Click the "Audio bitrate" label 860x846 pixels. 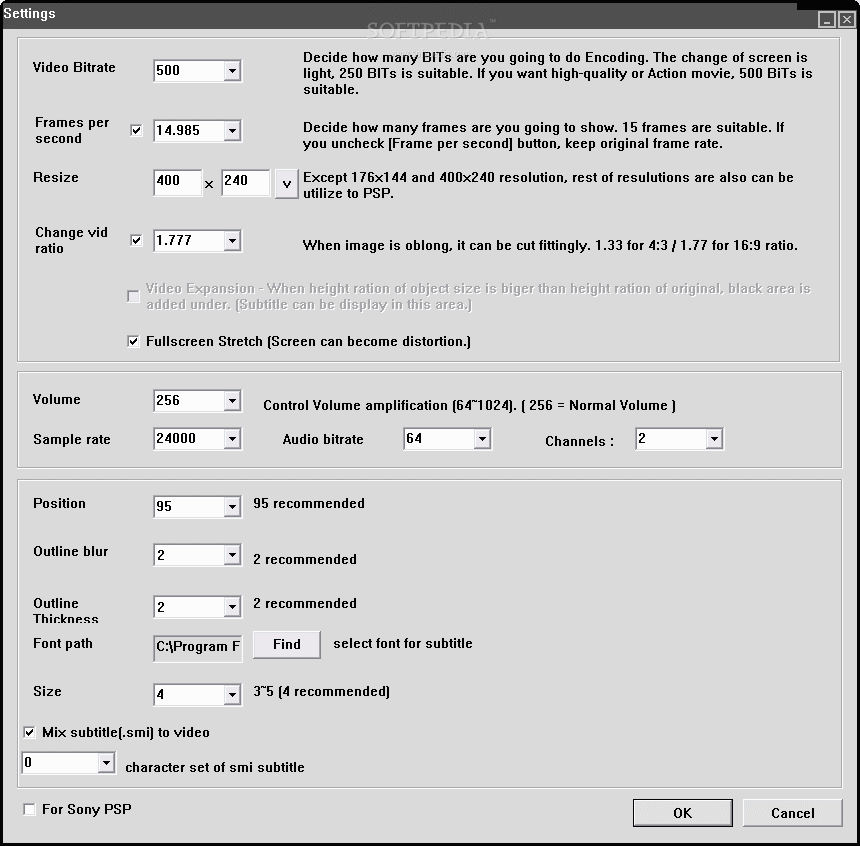(323, 439)
